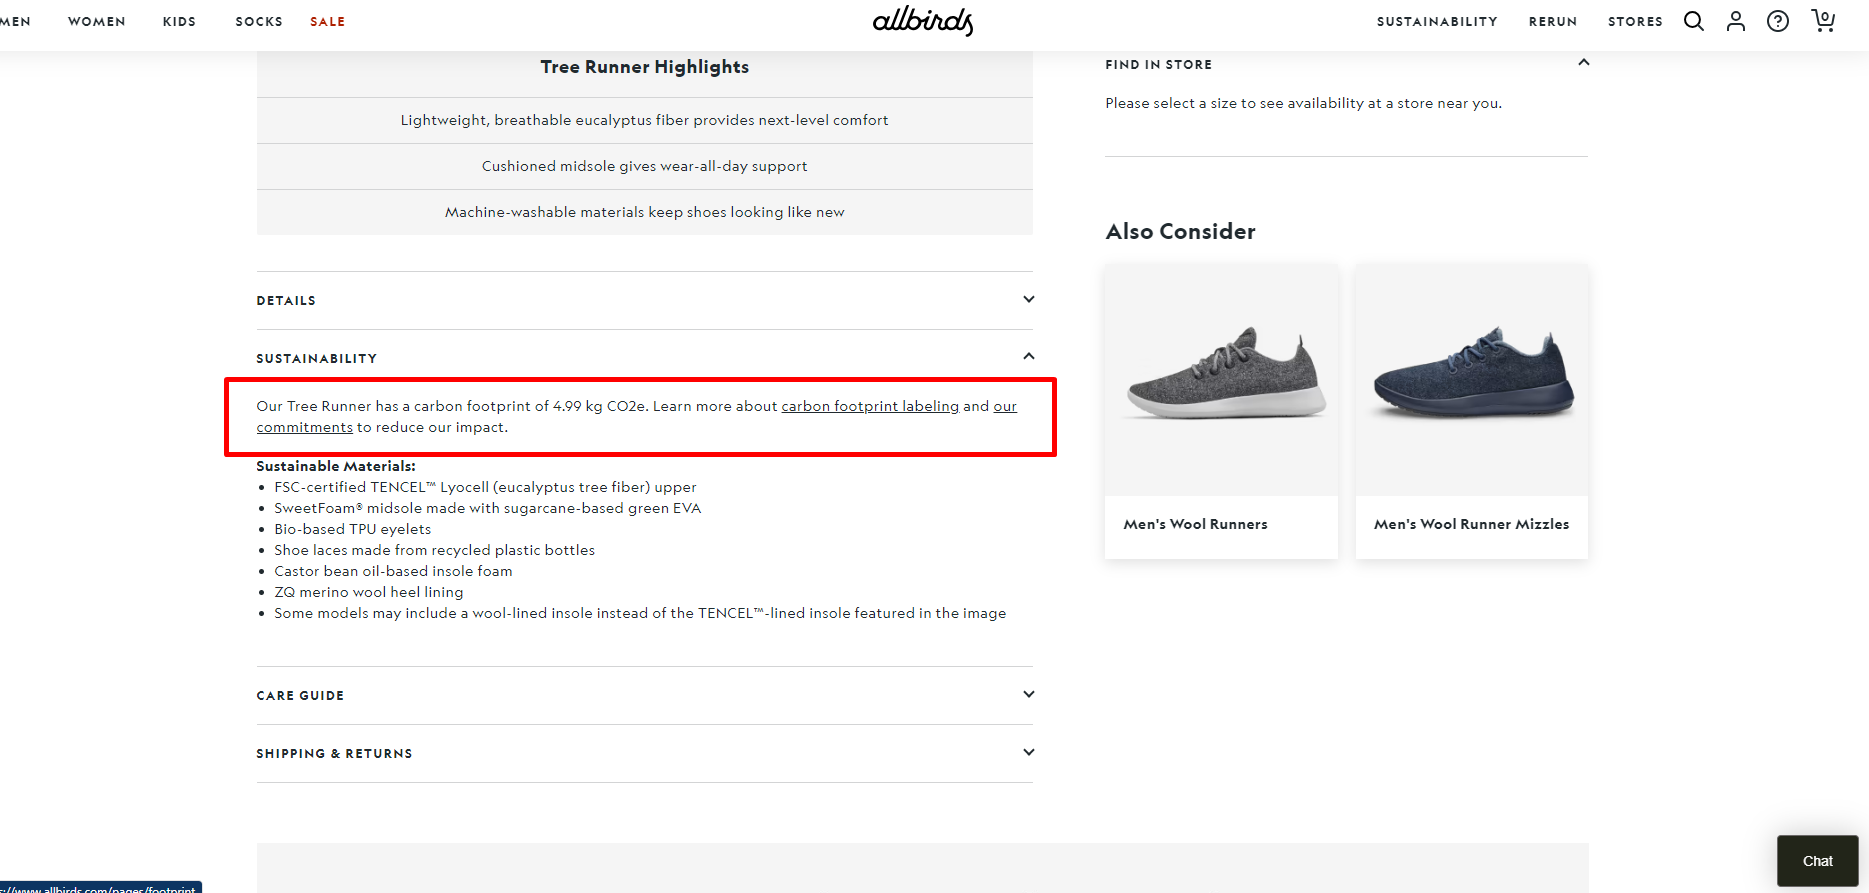Select the Men's Wool Runners thumbnail
Screen dimensions: 1869x893
point(1221,381)
